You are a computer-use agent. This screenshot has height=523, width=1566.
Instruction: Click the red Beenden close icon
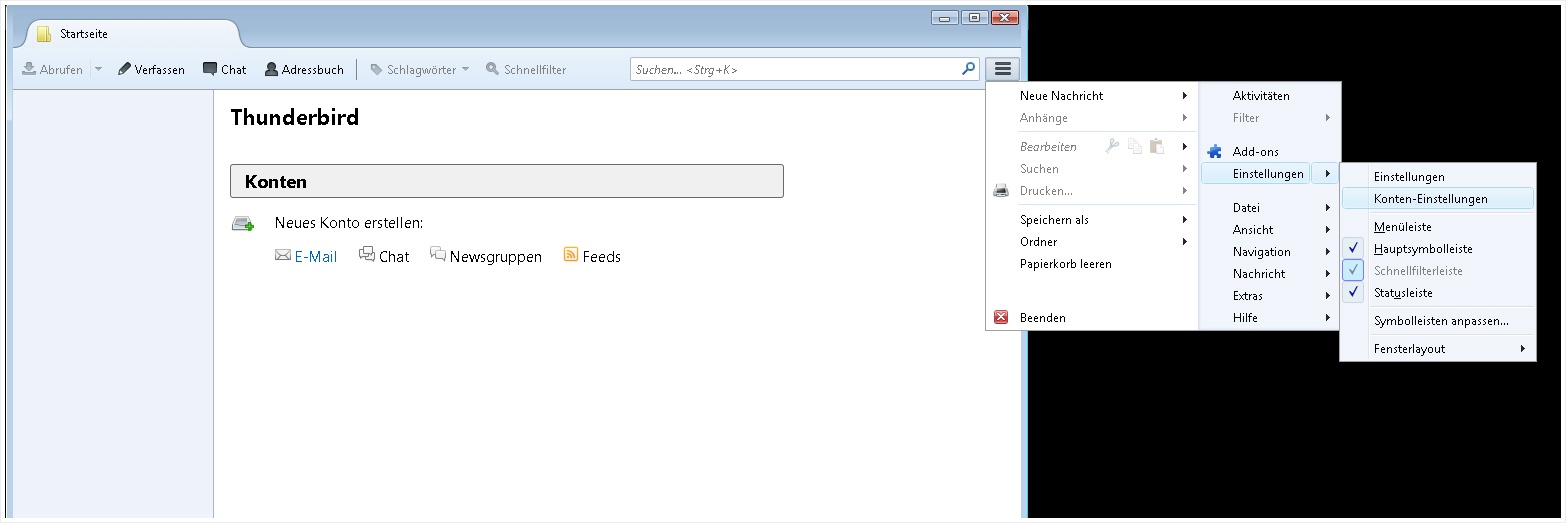[1001, 317]
